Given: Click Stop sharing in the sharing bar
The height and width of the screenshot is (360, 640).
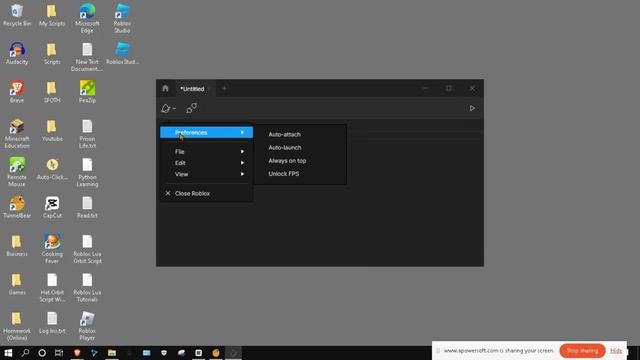Looking at the screenshot, I should coord(582,351).
